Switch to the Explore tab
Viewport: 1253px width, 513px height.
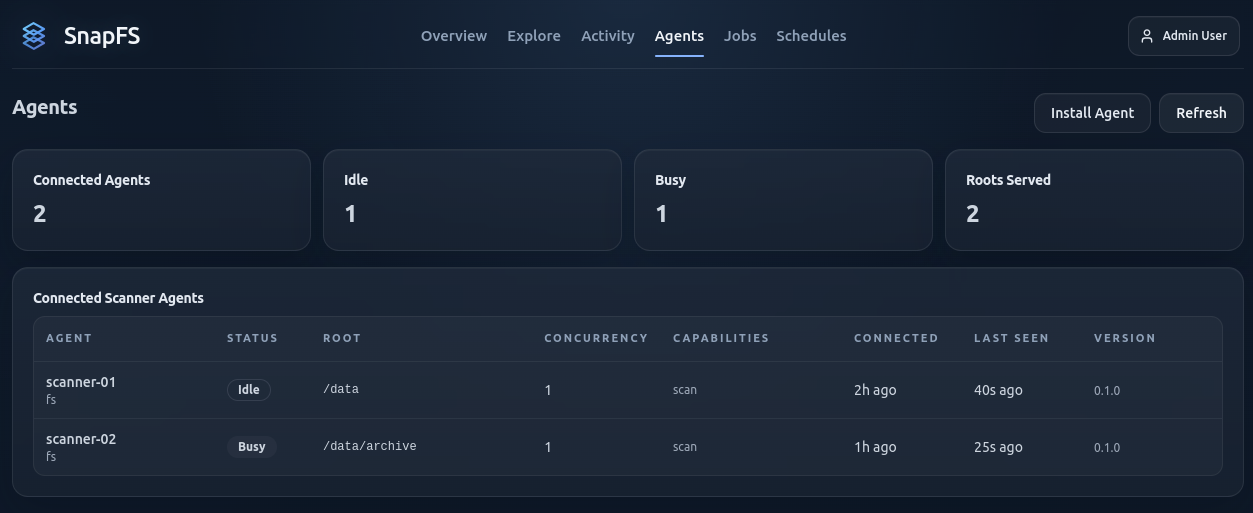click(534, 36)
